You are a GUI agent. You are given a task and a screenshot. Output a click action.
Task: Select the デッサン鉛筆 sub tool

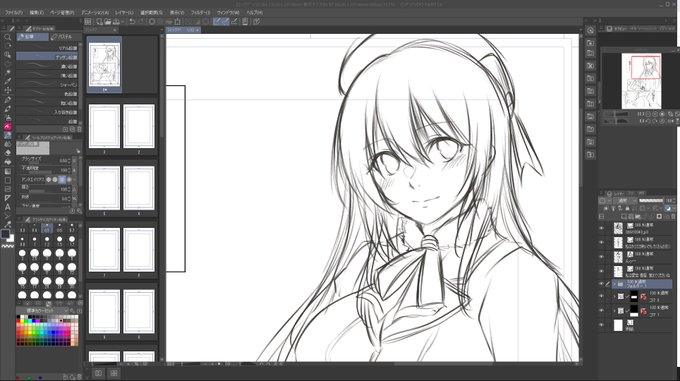pos(48,57)
